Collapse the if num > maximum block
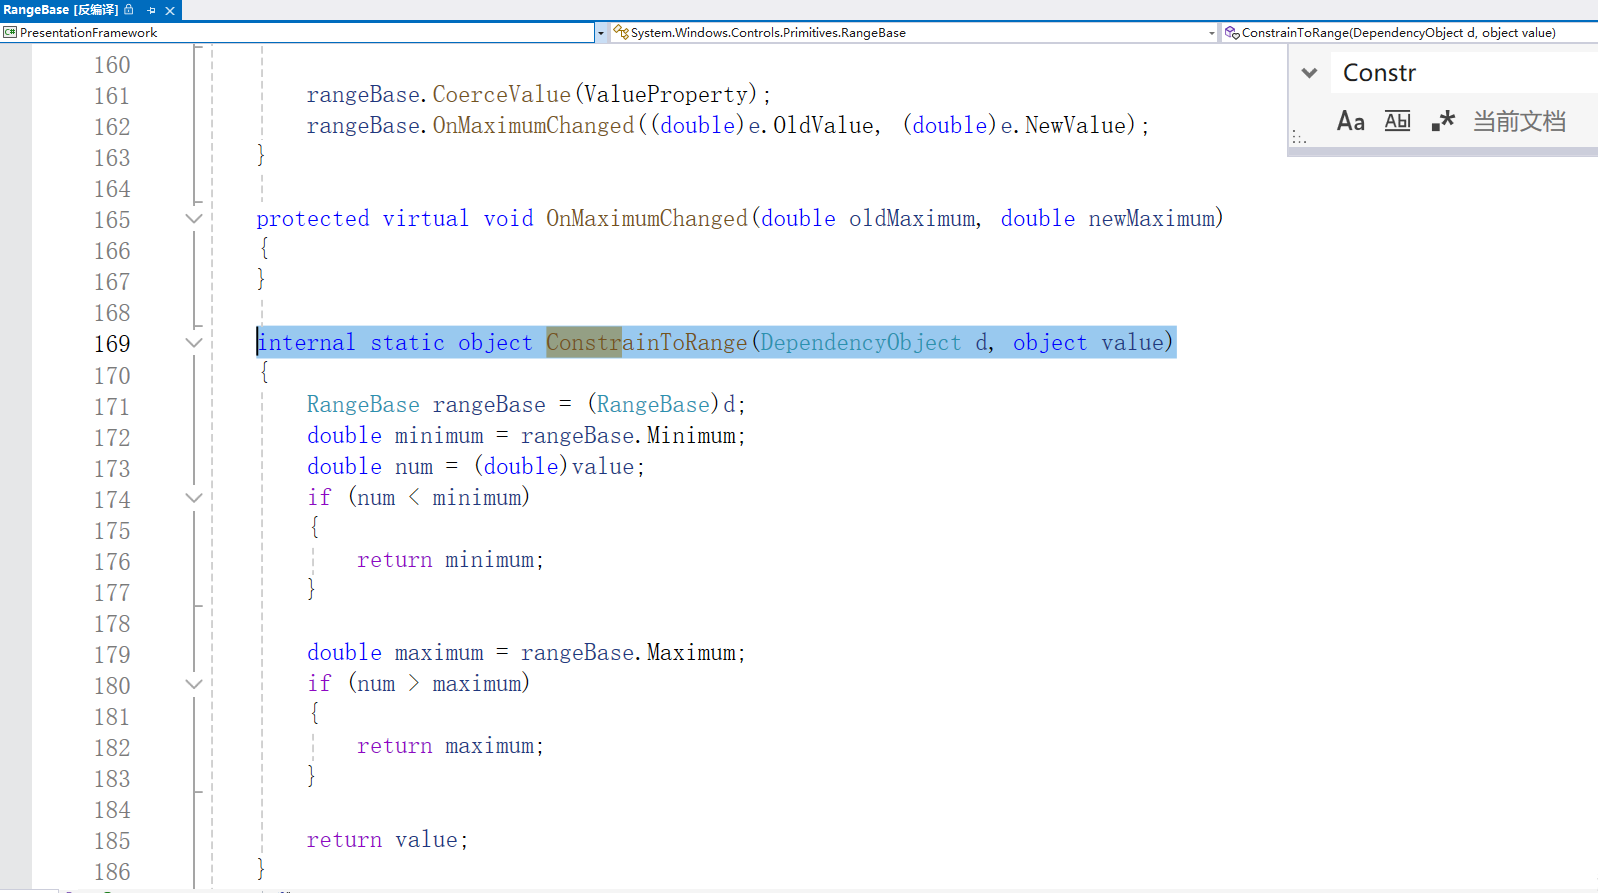 click(194, 684)
